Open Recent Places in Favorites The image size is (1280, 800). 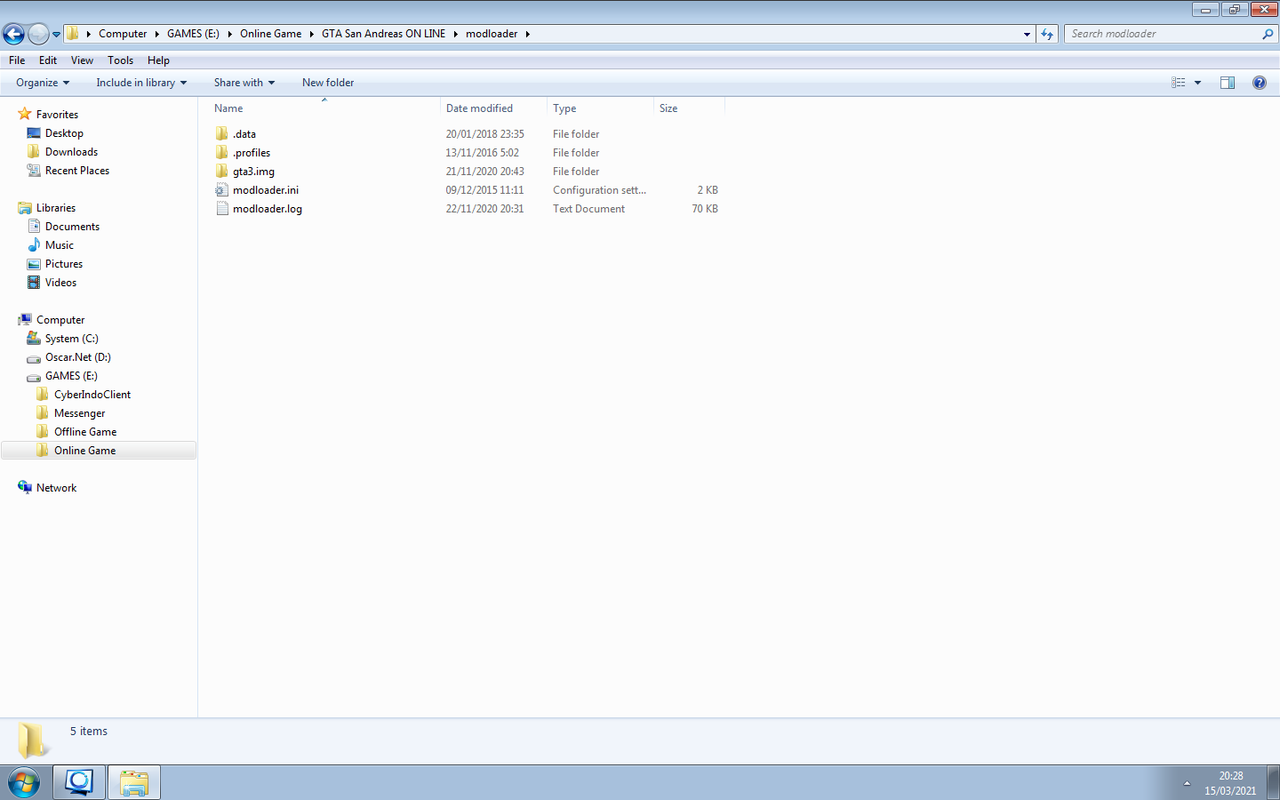[x=77, y=171]
